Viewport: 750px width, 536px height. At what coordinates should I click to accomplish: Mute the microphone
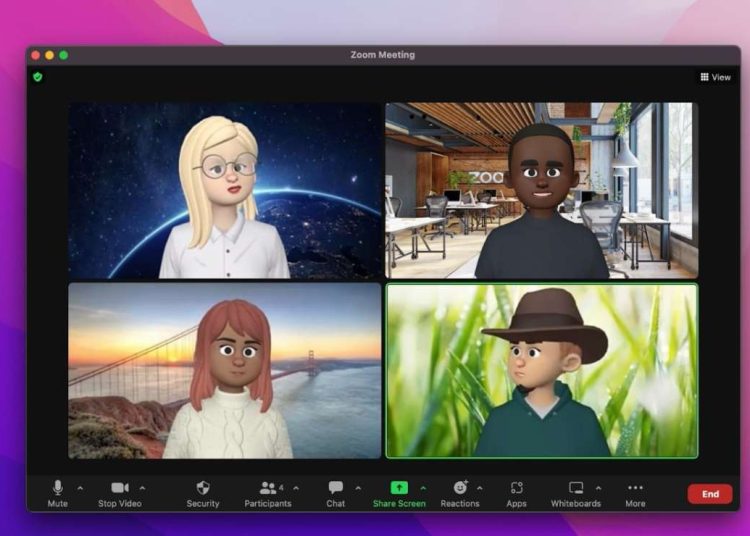click(57, 493)
